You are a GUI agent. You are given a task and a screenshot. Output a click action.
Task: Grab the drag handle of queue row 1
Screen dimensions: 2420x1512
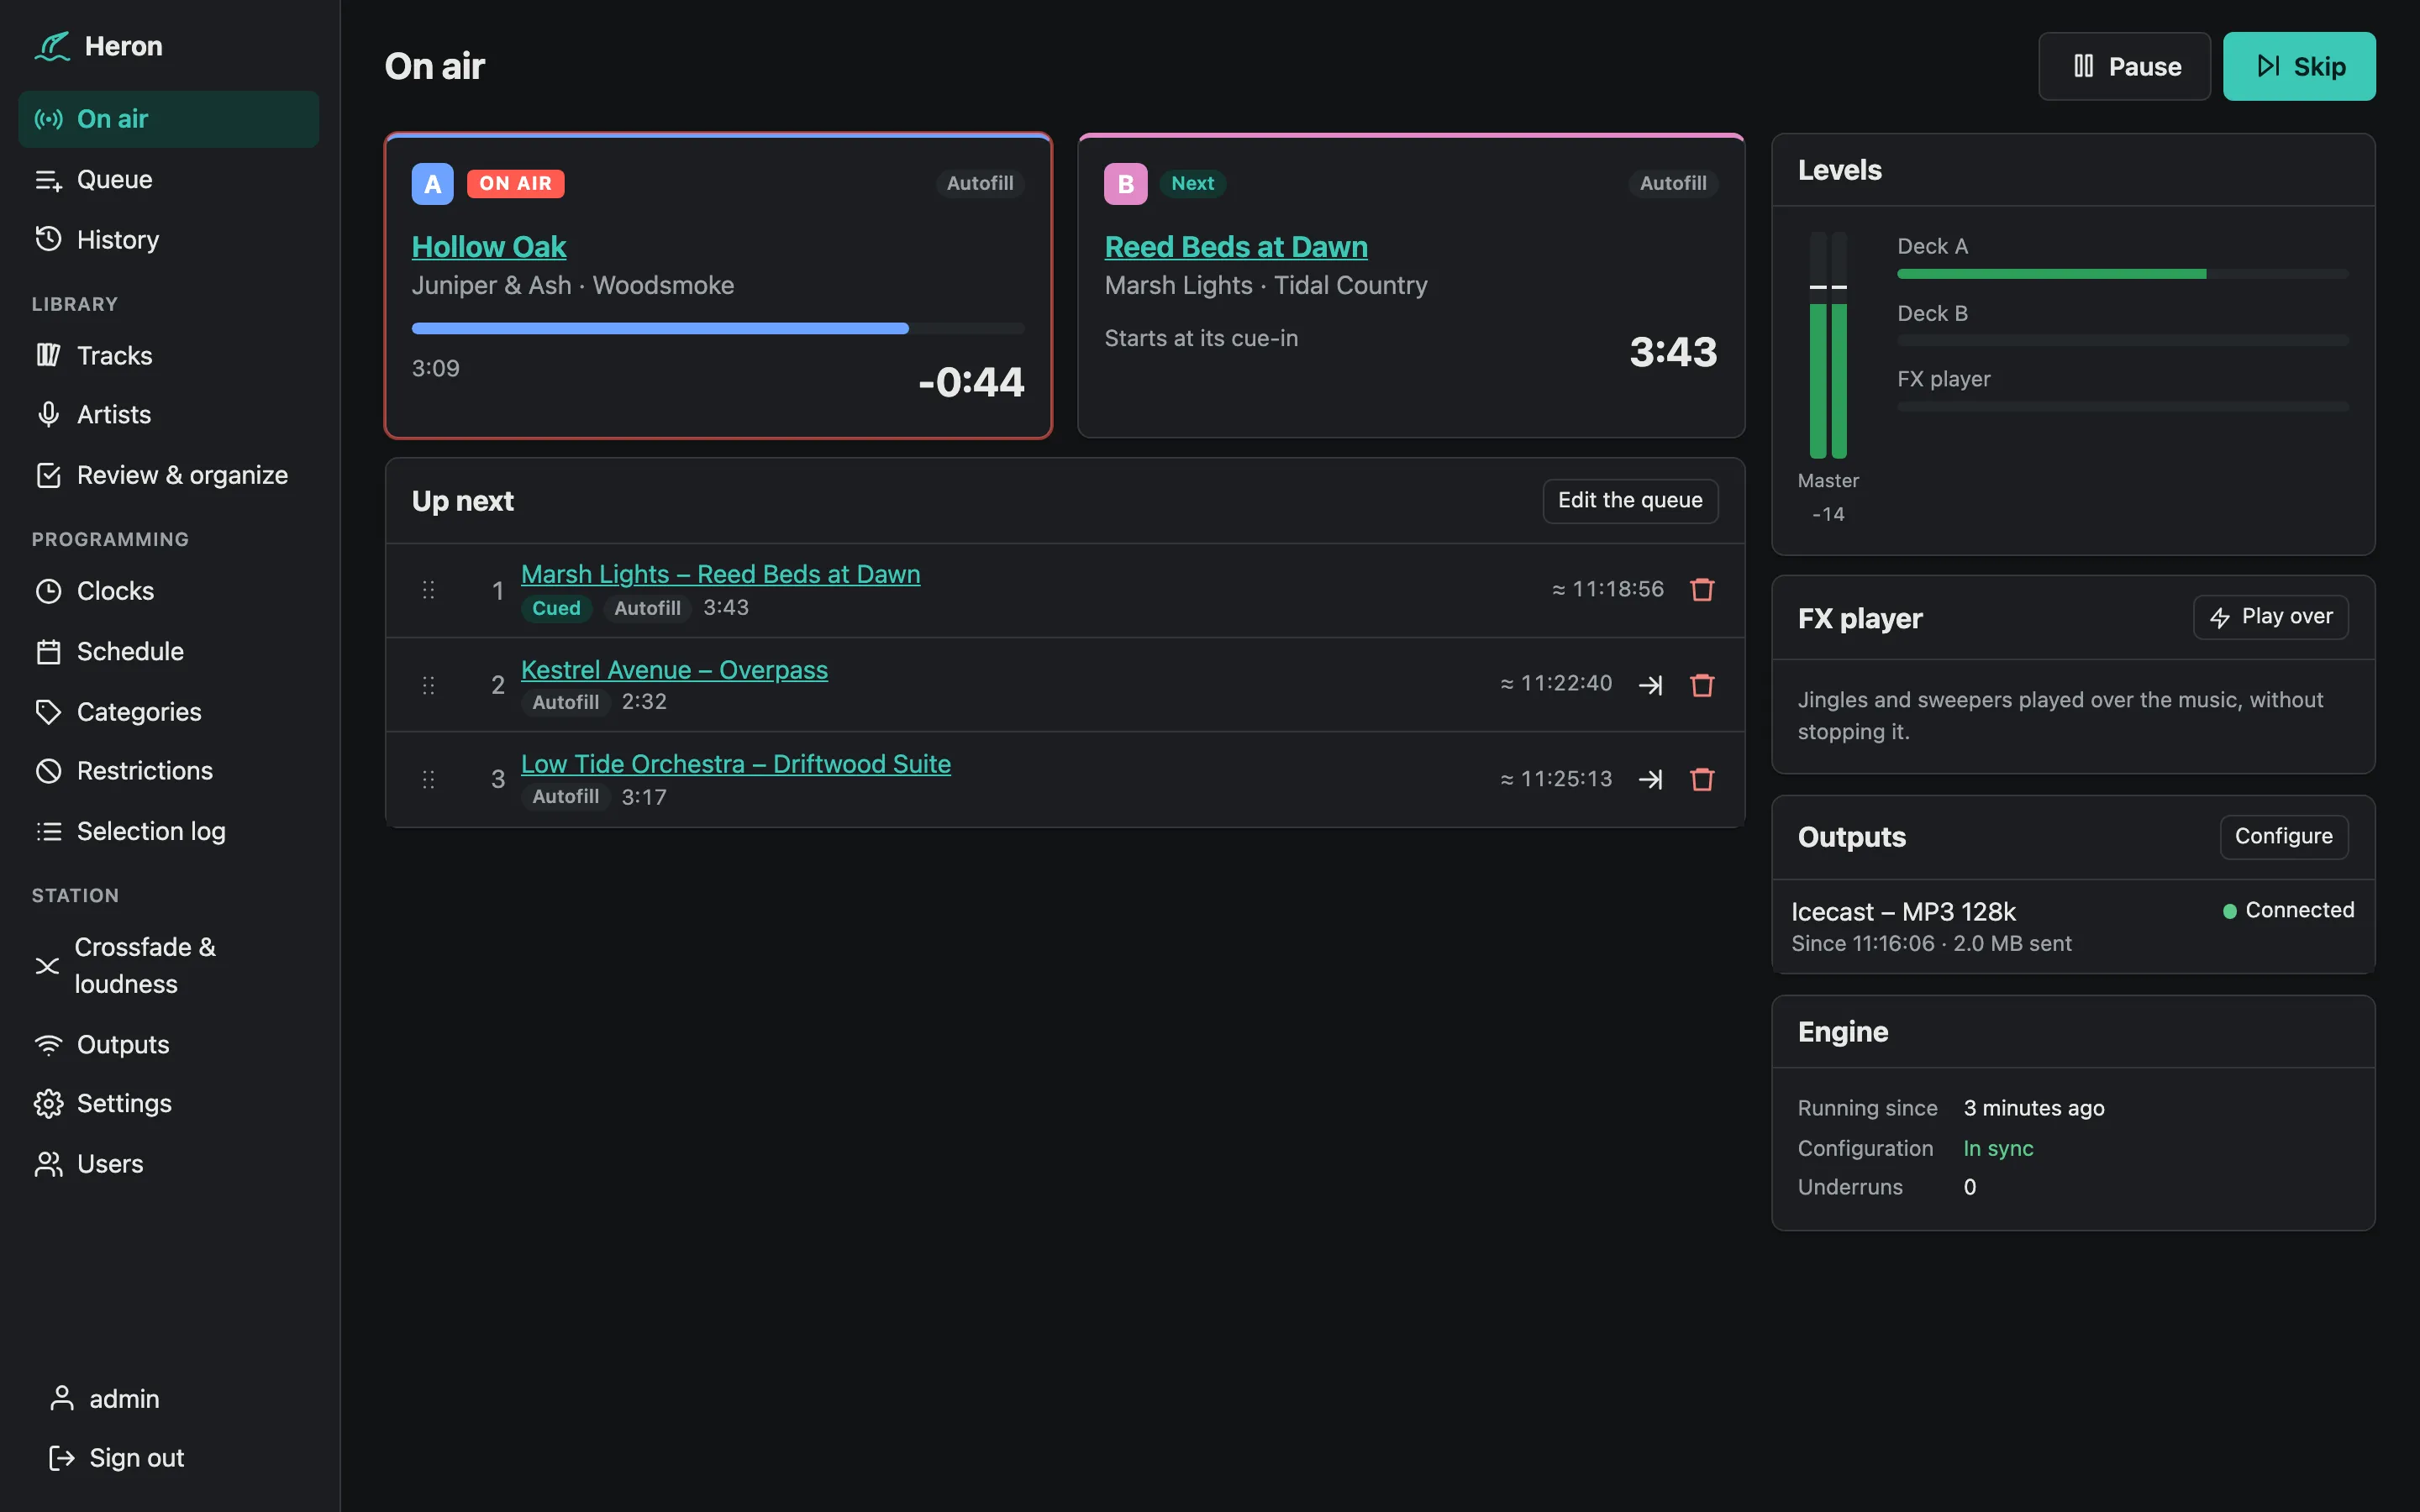pyautogui.click(x=428, y=590)
